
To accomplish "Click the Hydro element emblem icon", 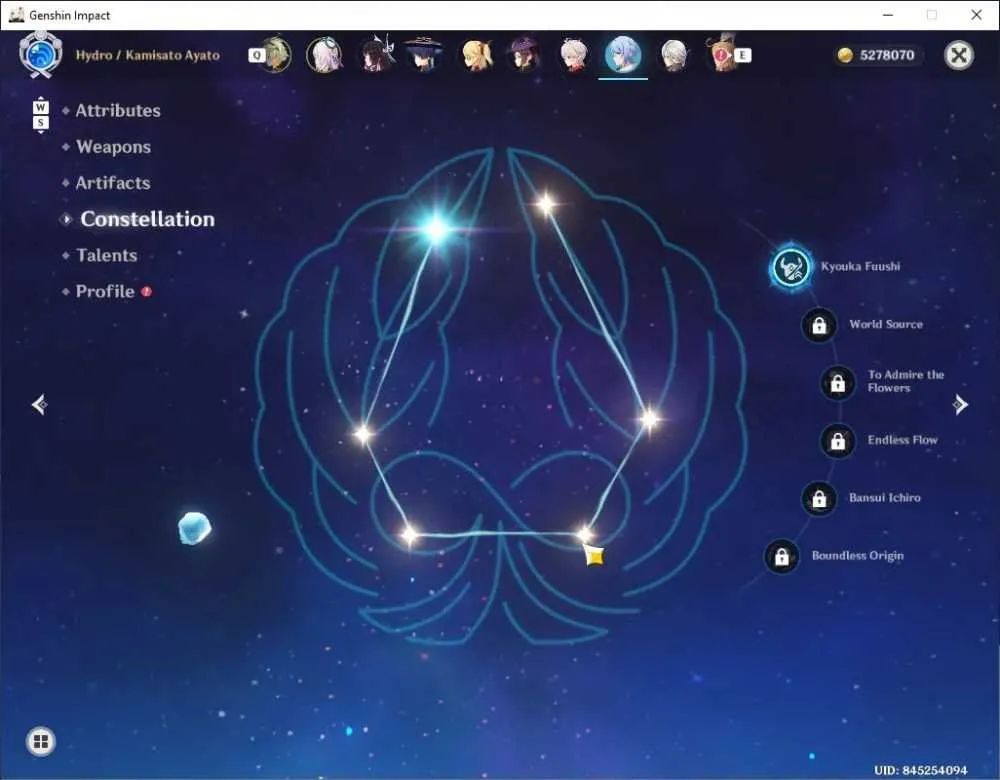I will point(40,55).
